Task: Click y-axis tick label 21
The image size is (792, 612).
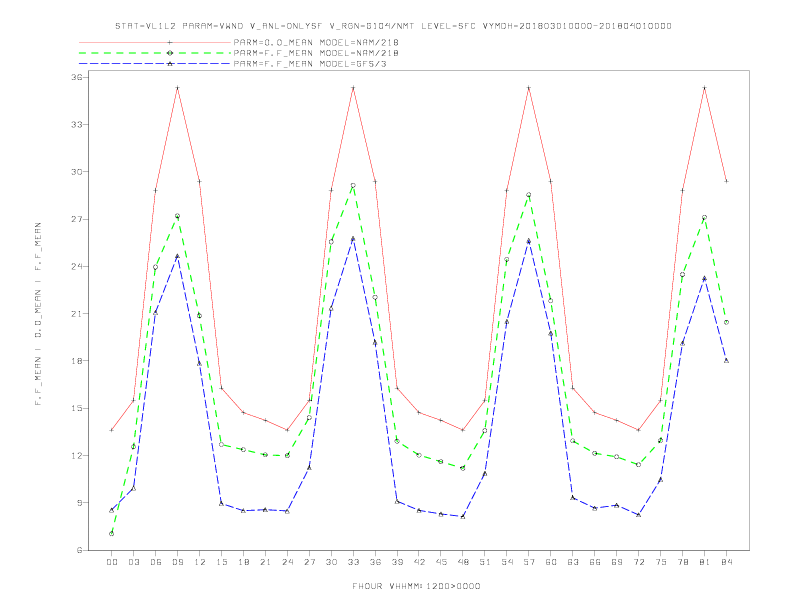Action: 77,314
